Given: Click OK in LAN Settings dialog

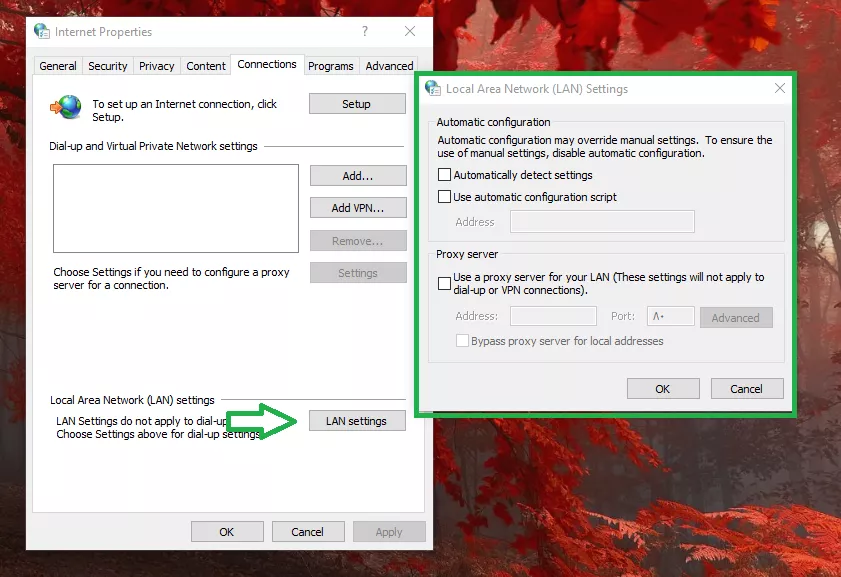Looking at the screenshot, I should tap(663, 389).
